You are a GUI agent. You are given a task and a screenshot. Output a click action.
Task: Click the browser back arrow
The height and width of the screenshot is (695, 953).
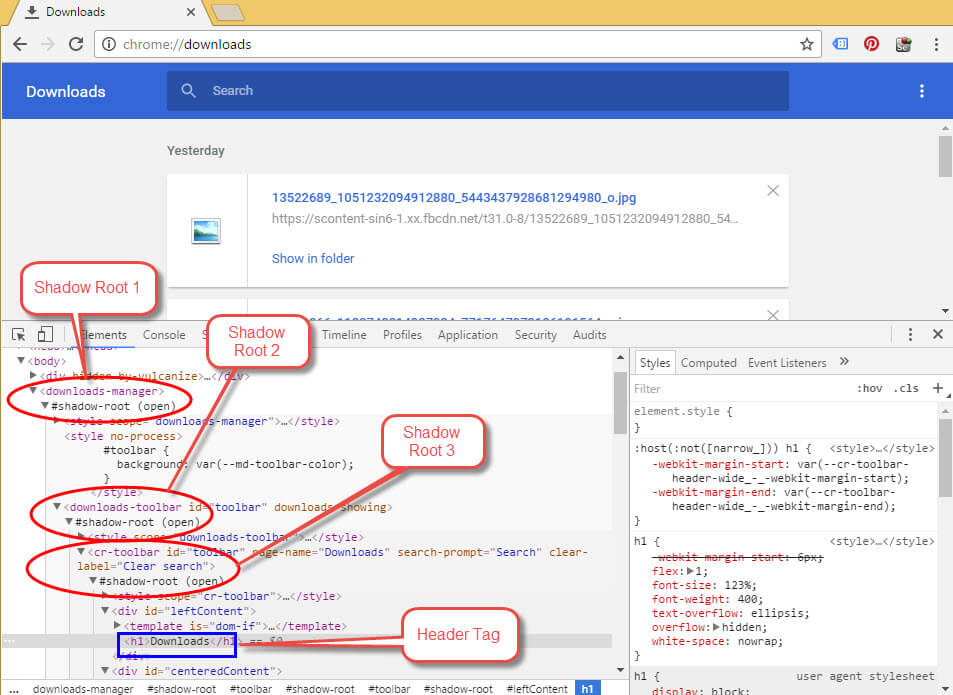click(x=20, y=44)
